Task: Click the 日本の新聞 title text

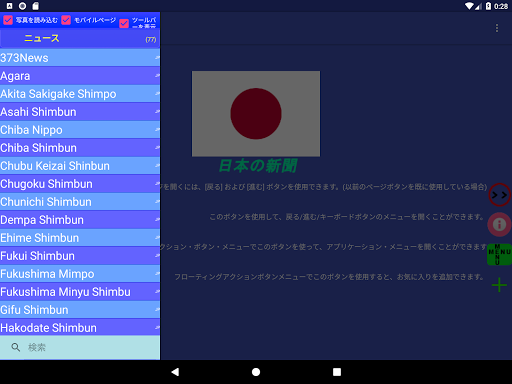Action: 257,166
